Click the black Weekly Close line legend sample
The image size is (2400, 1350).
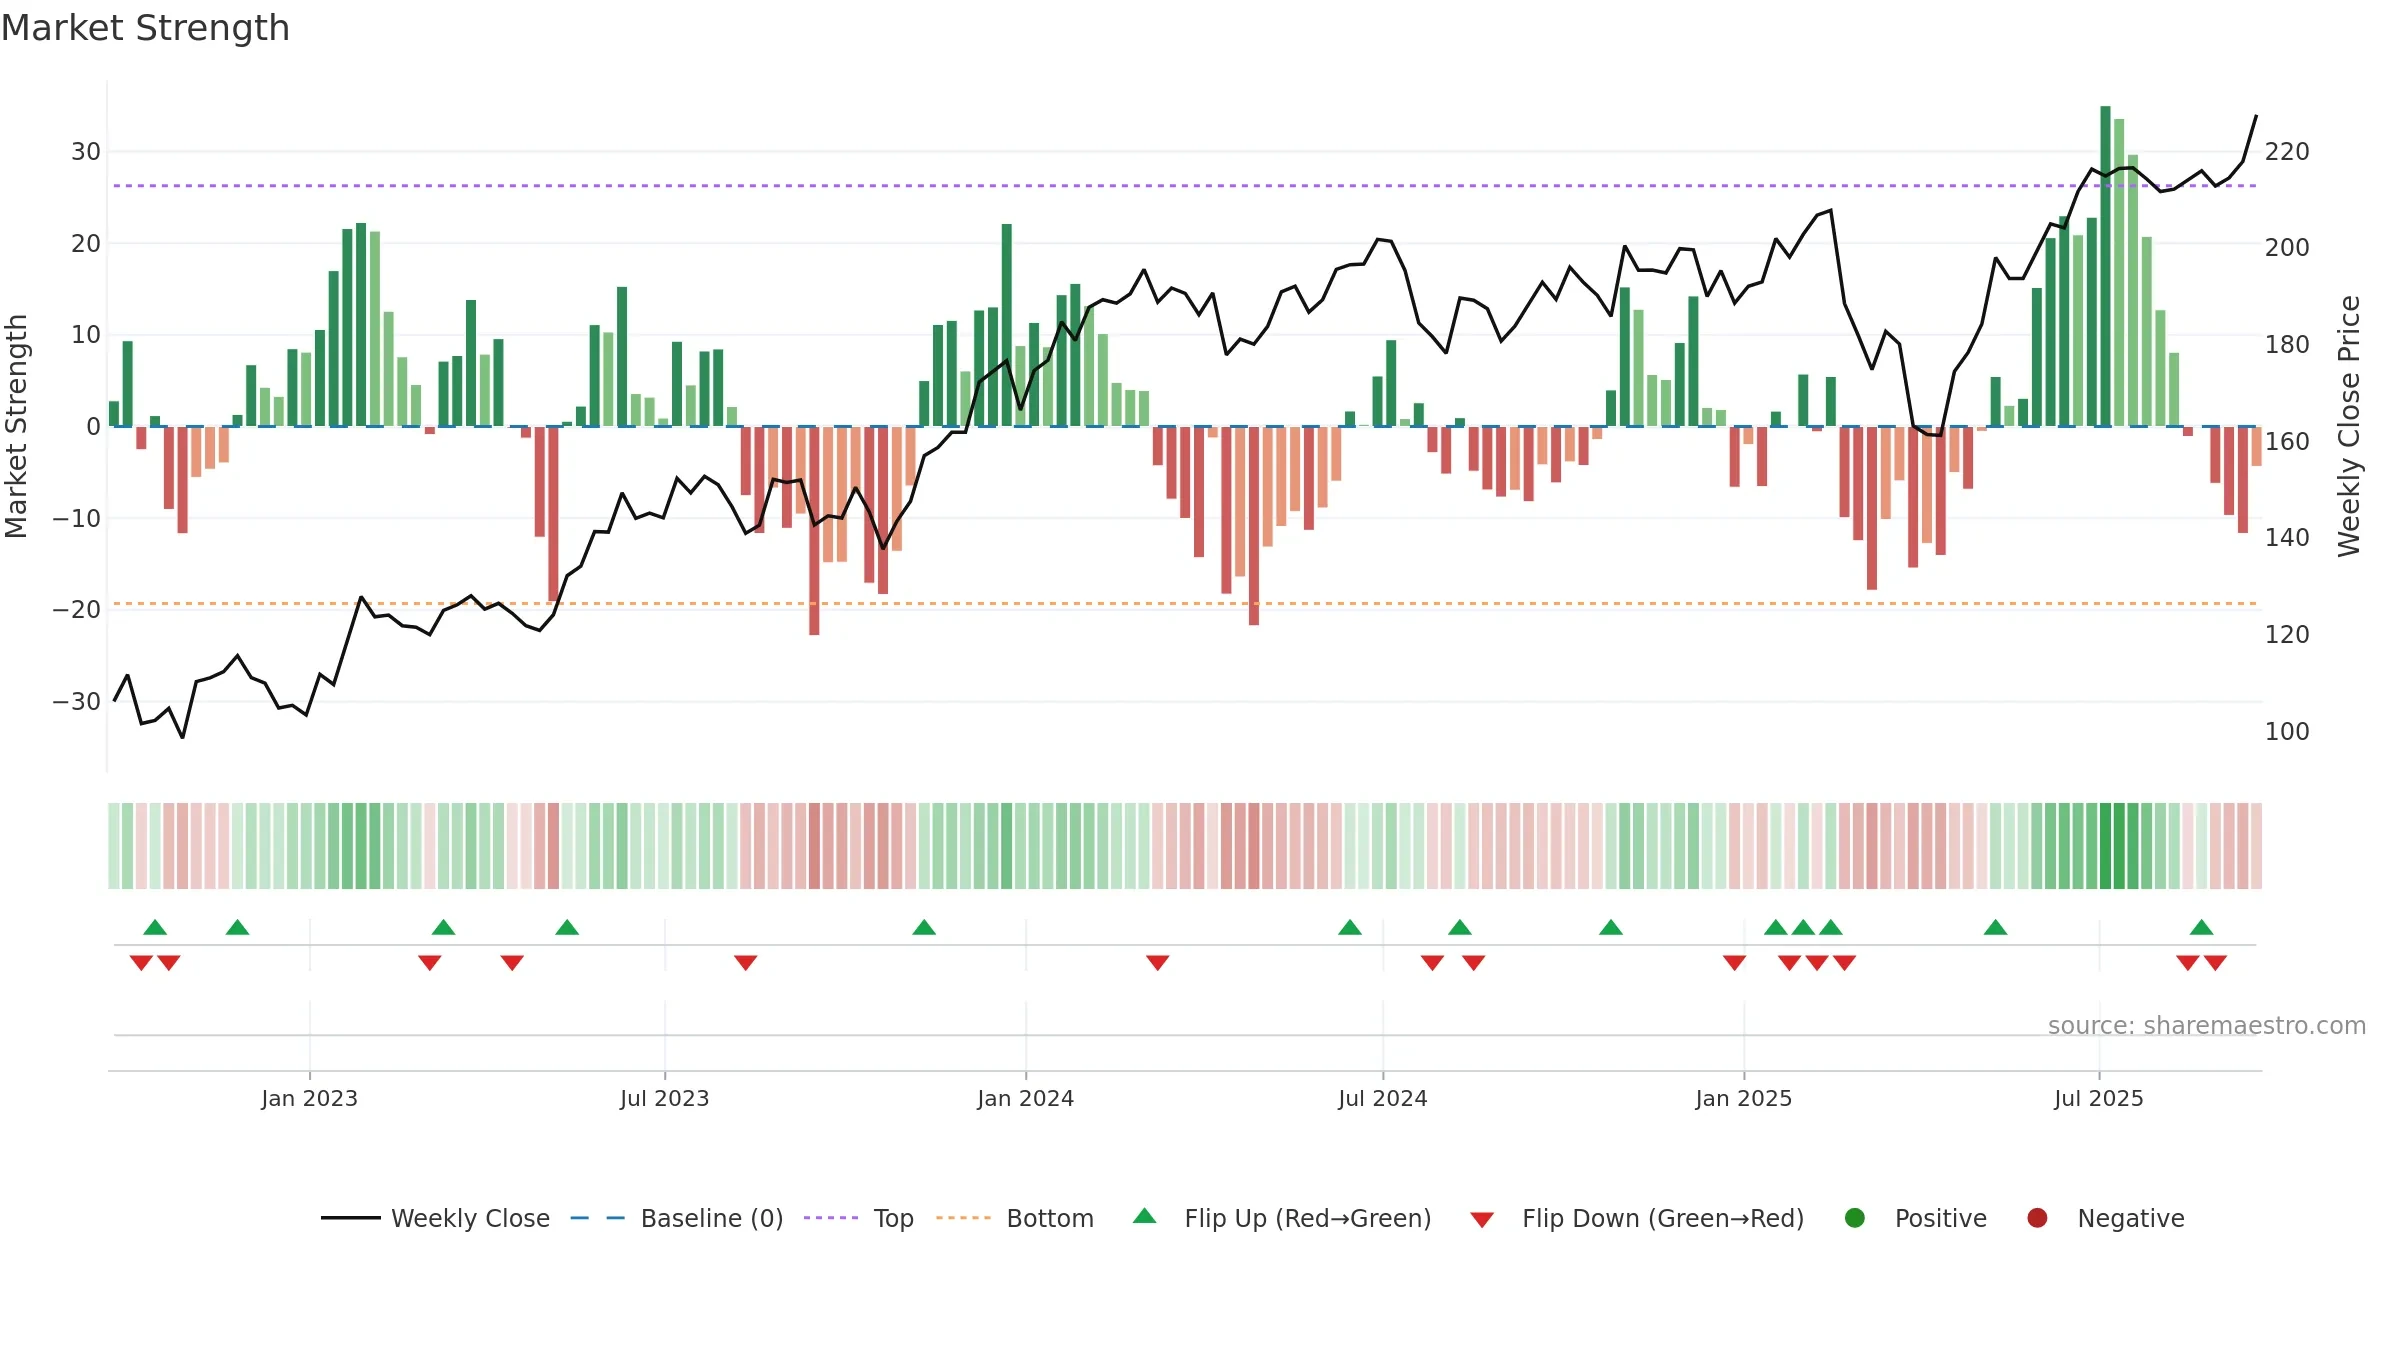(x=350, y=1218)
